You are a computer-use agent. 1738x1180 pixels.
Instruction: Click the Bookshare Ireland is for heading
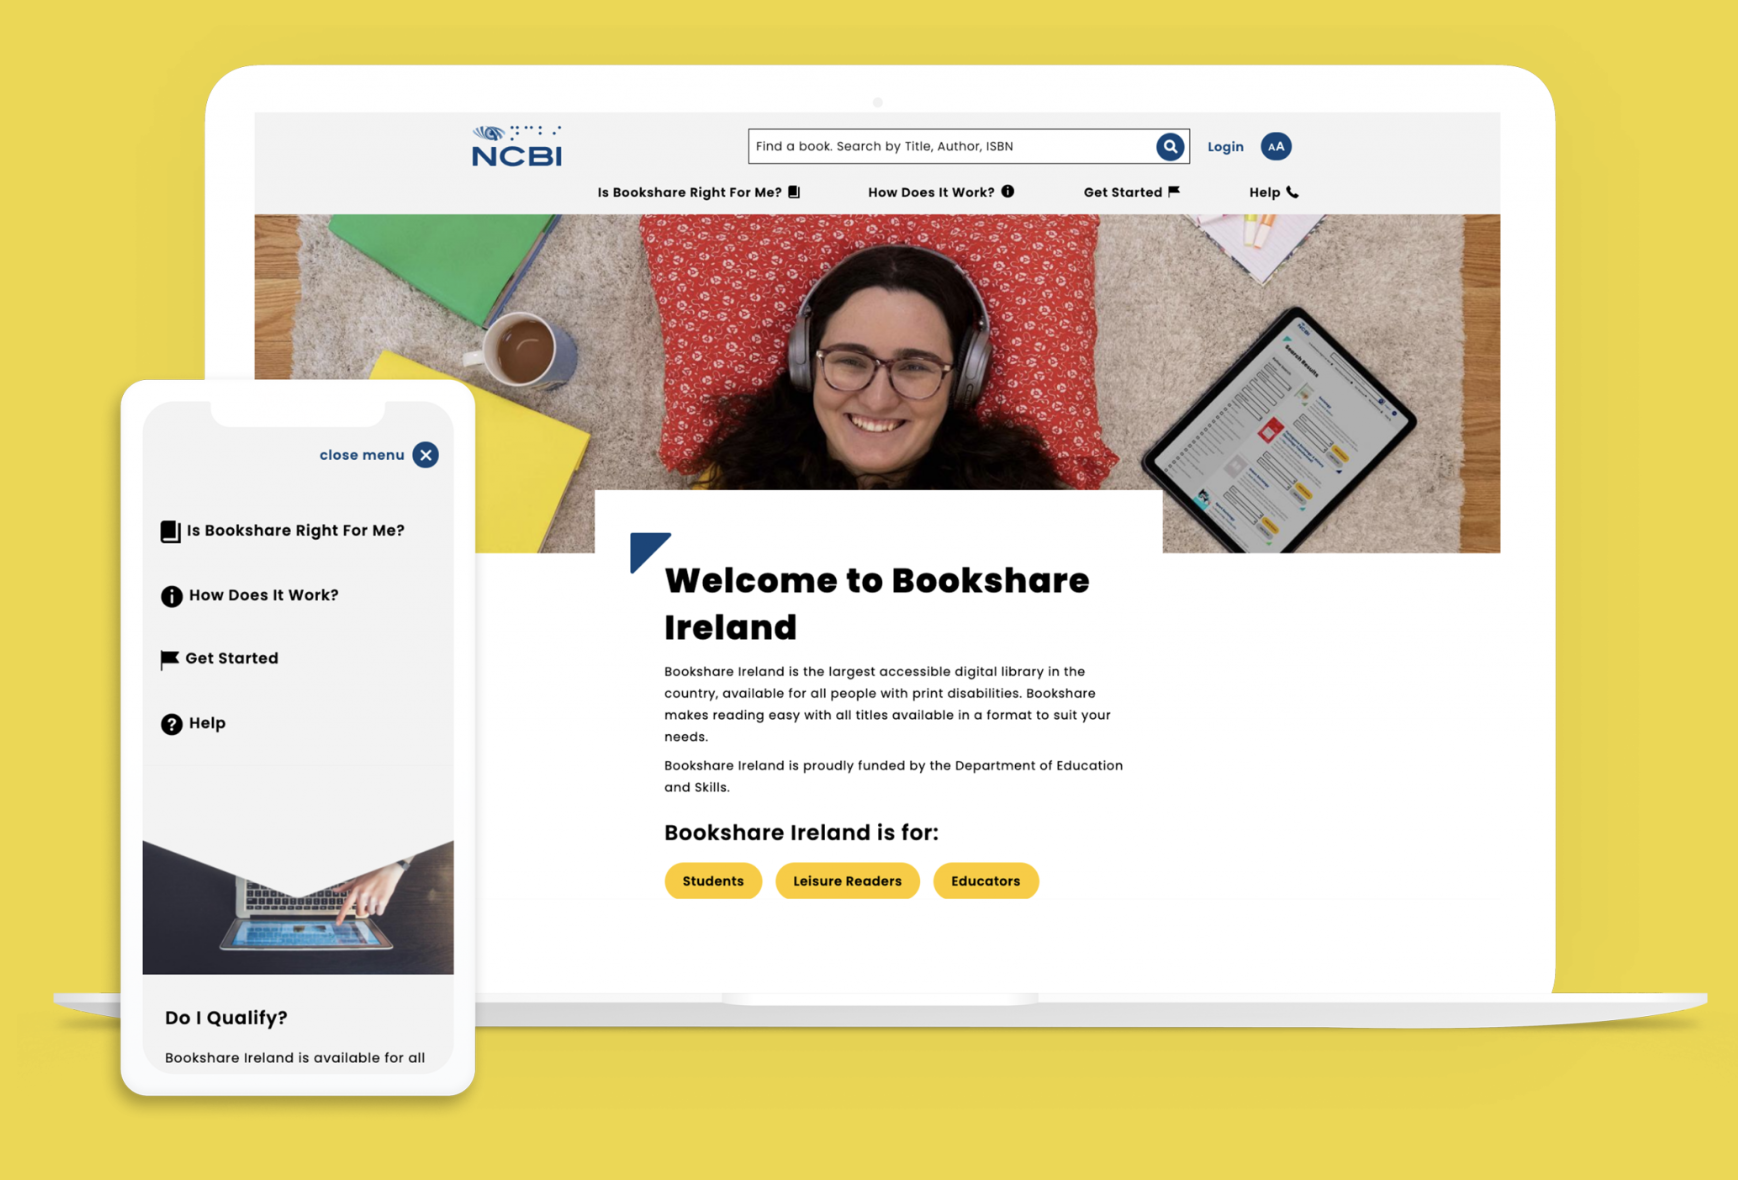click(x=801, y=833)
